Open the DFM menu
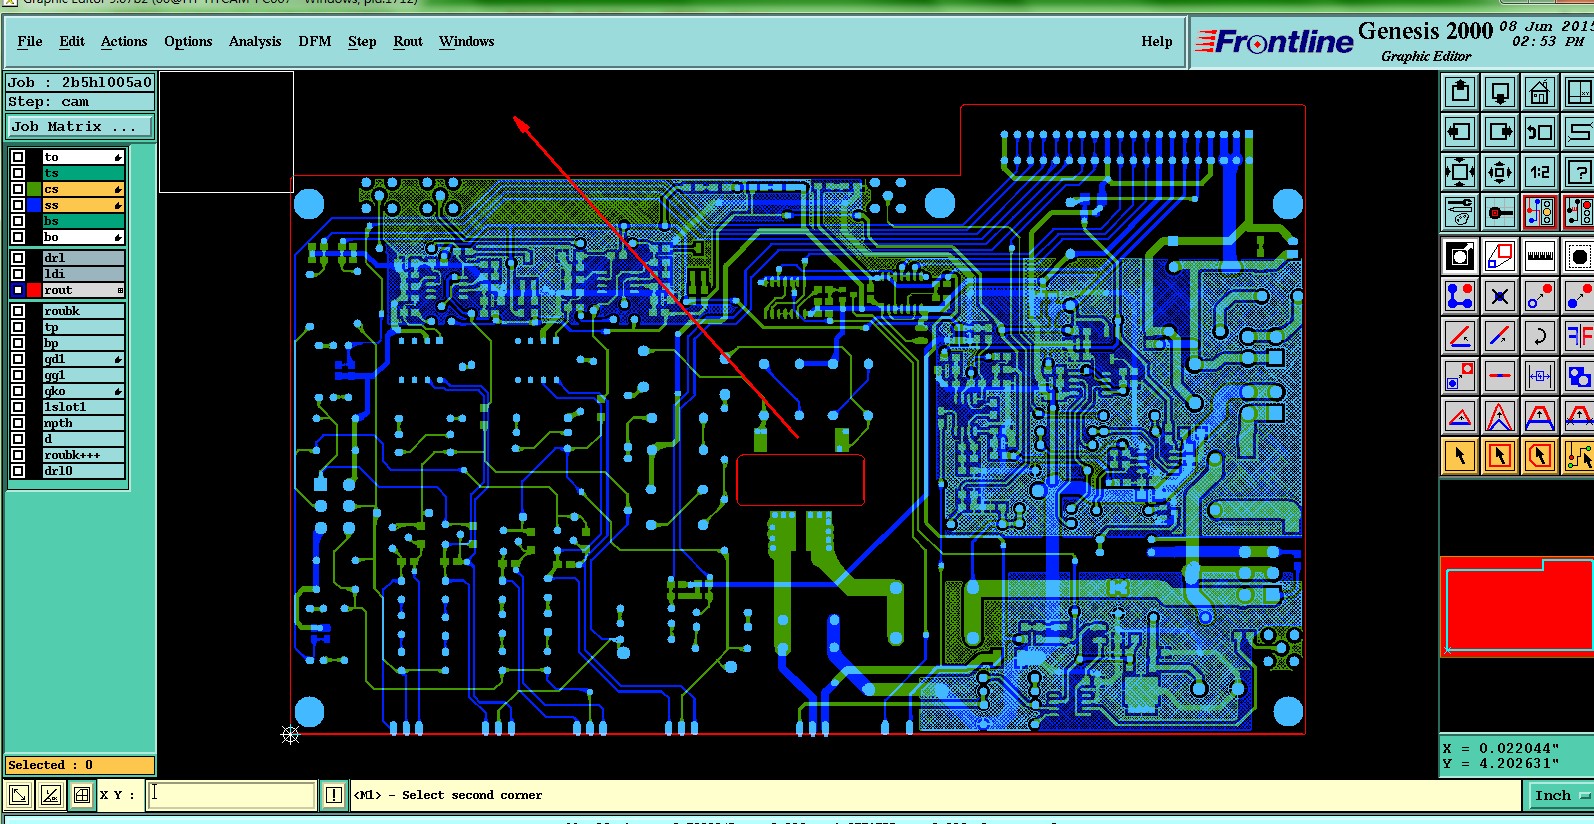Image resolution: width=1594 pixels, height=824 pixels. (x=315, y=41)
